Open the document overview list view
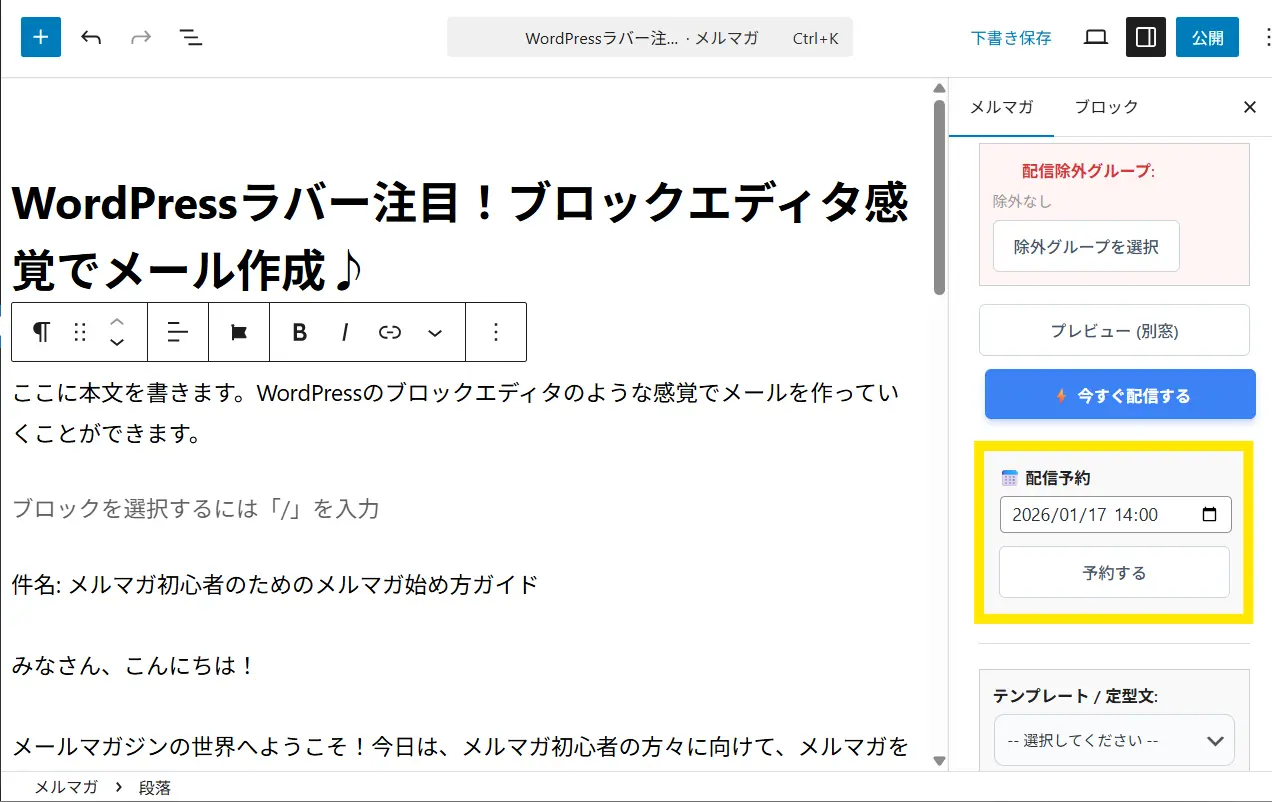 190,37
